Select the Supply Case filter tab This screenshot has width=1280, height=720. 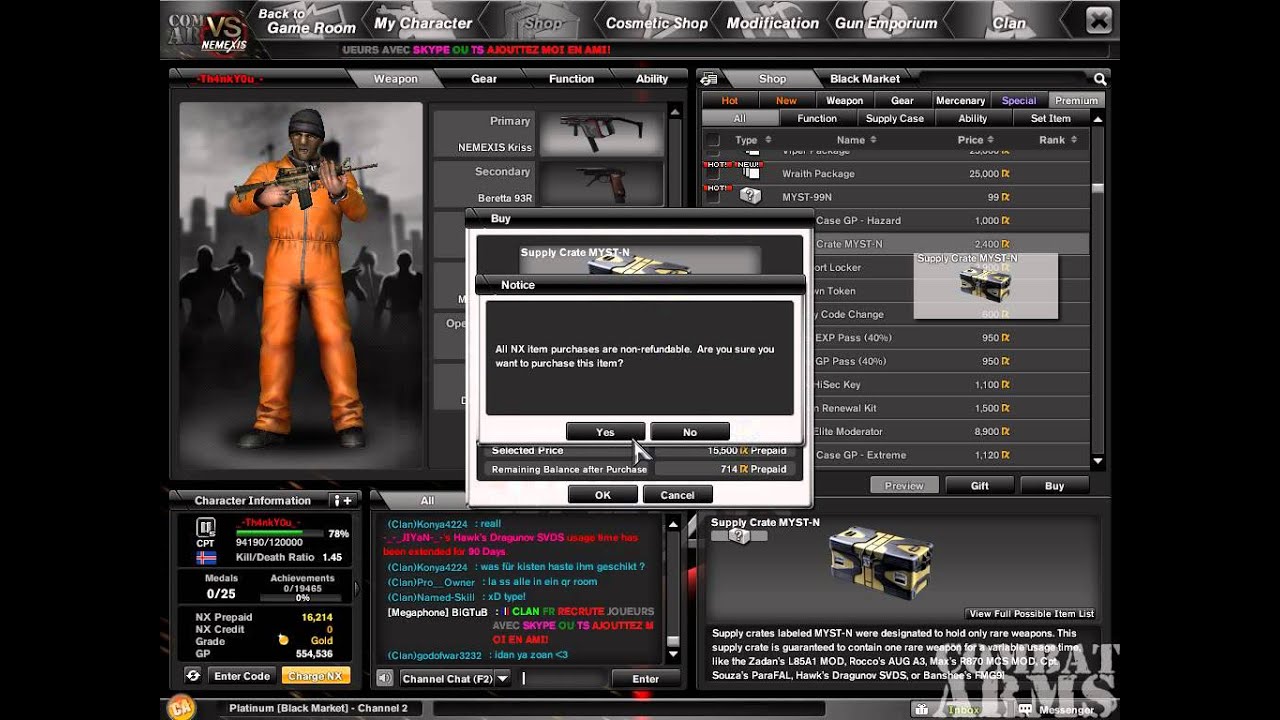point(894,118)
